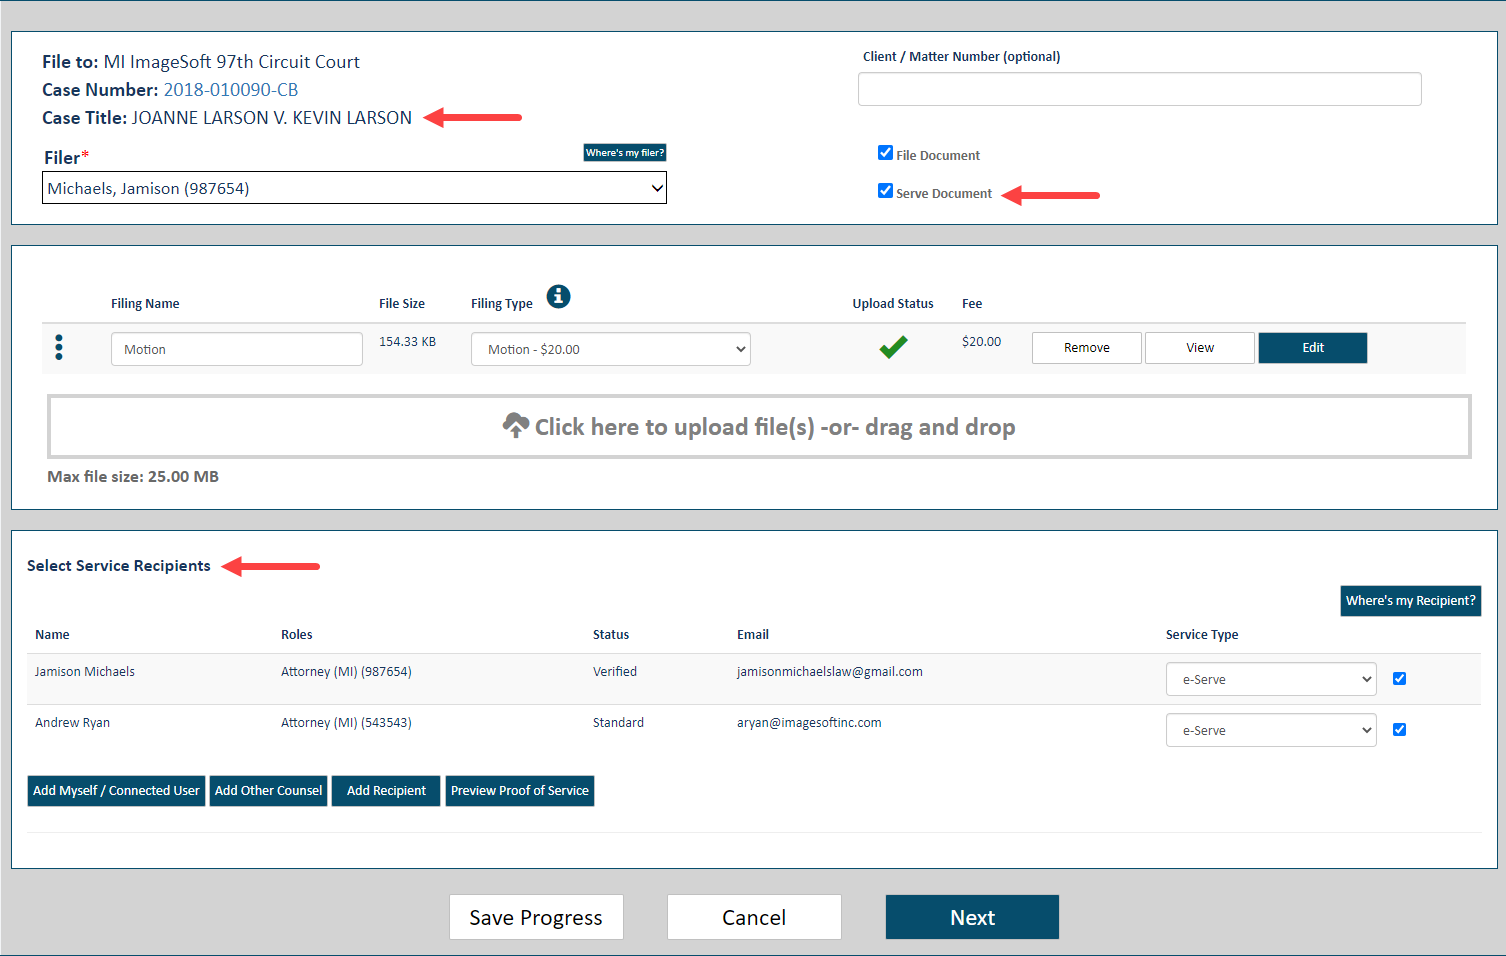Click the Service Type column header
This screenshot has height=956, width=1506.
click(1202, 635)
